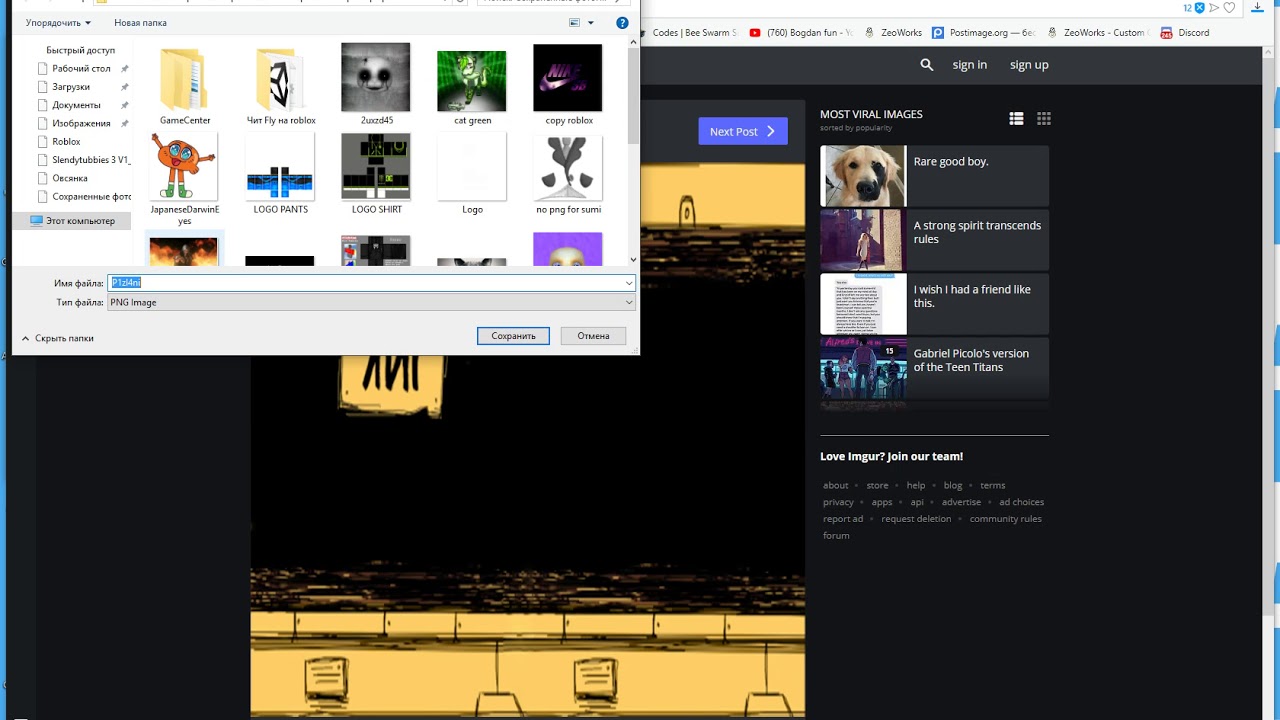
Task: Click the Love Imgur? Join our team heading
Action: [x=892, y=456]
